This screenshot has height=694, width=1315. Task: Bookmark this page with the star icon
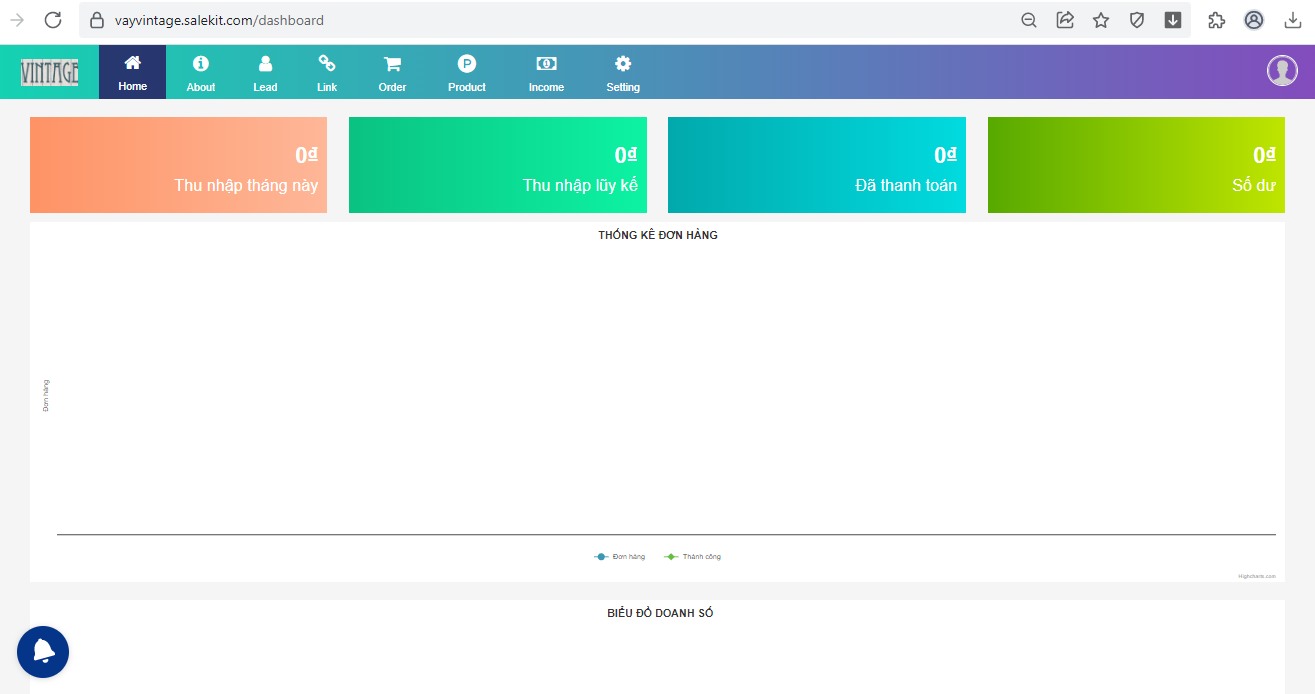coord(1101,20)
